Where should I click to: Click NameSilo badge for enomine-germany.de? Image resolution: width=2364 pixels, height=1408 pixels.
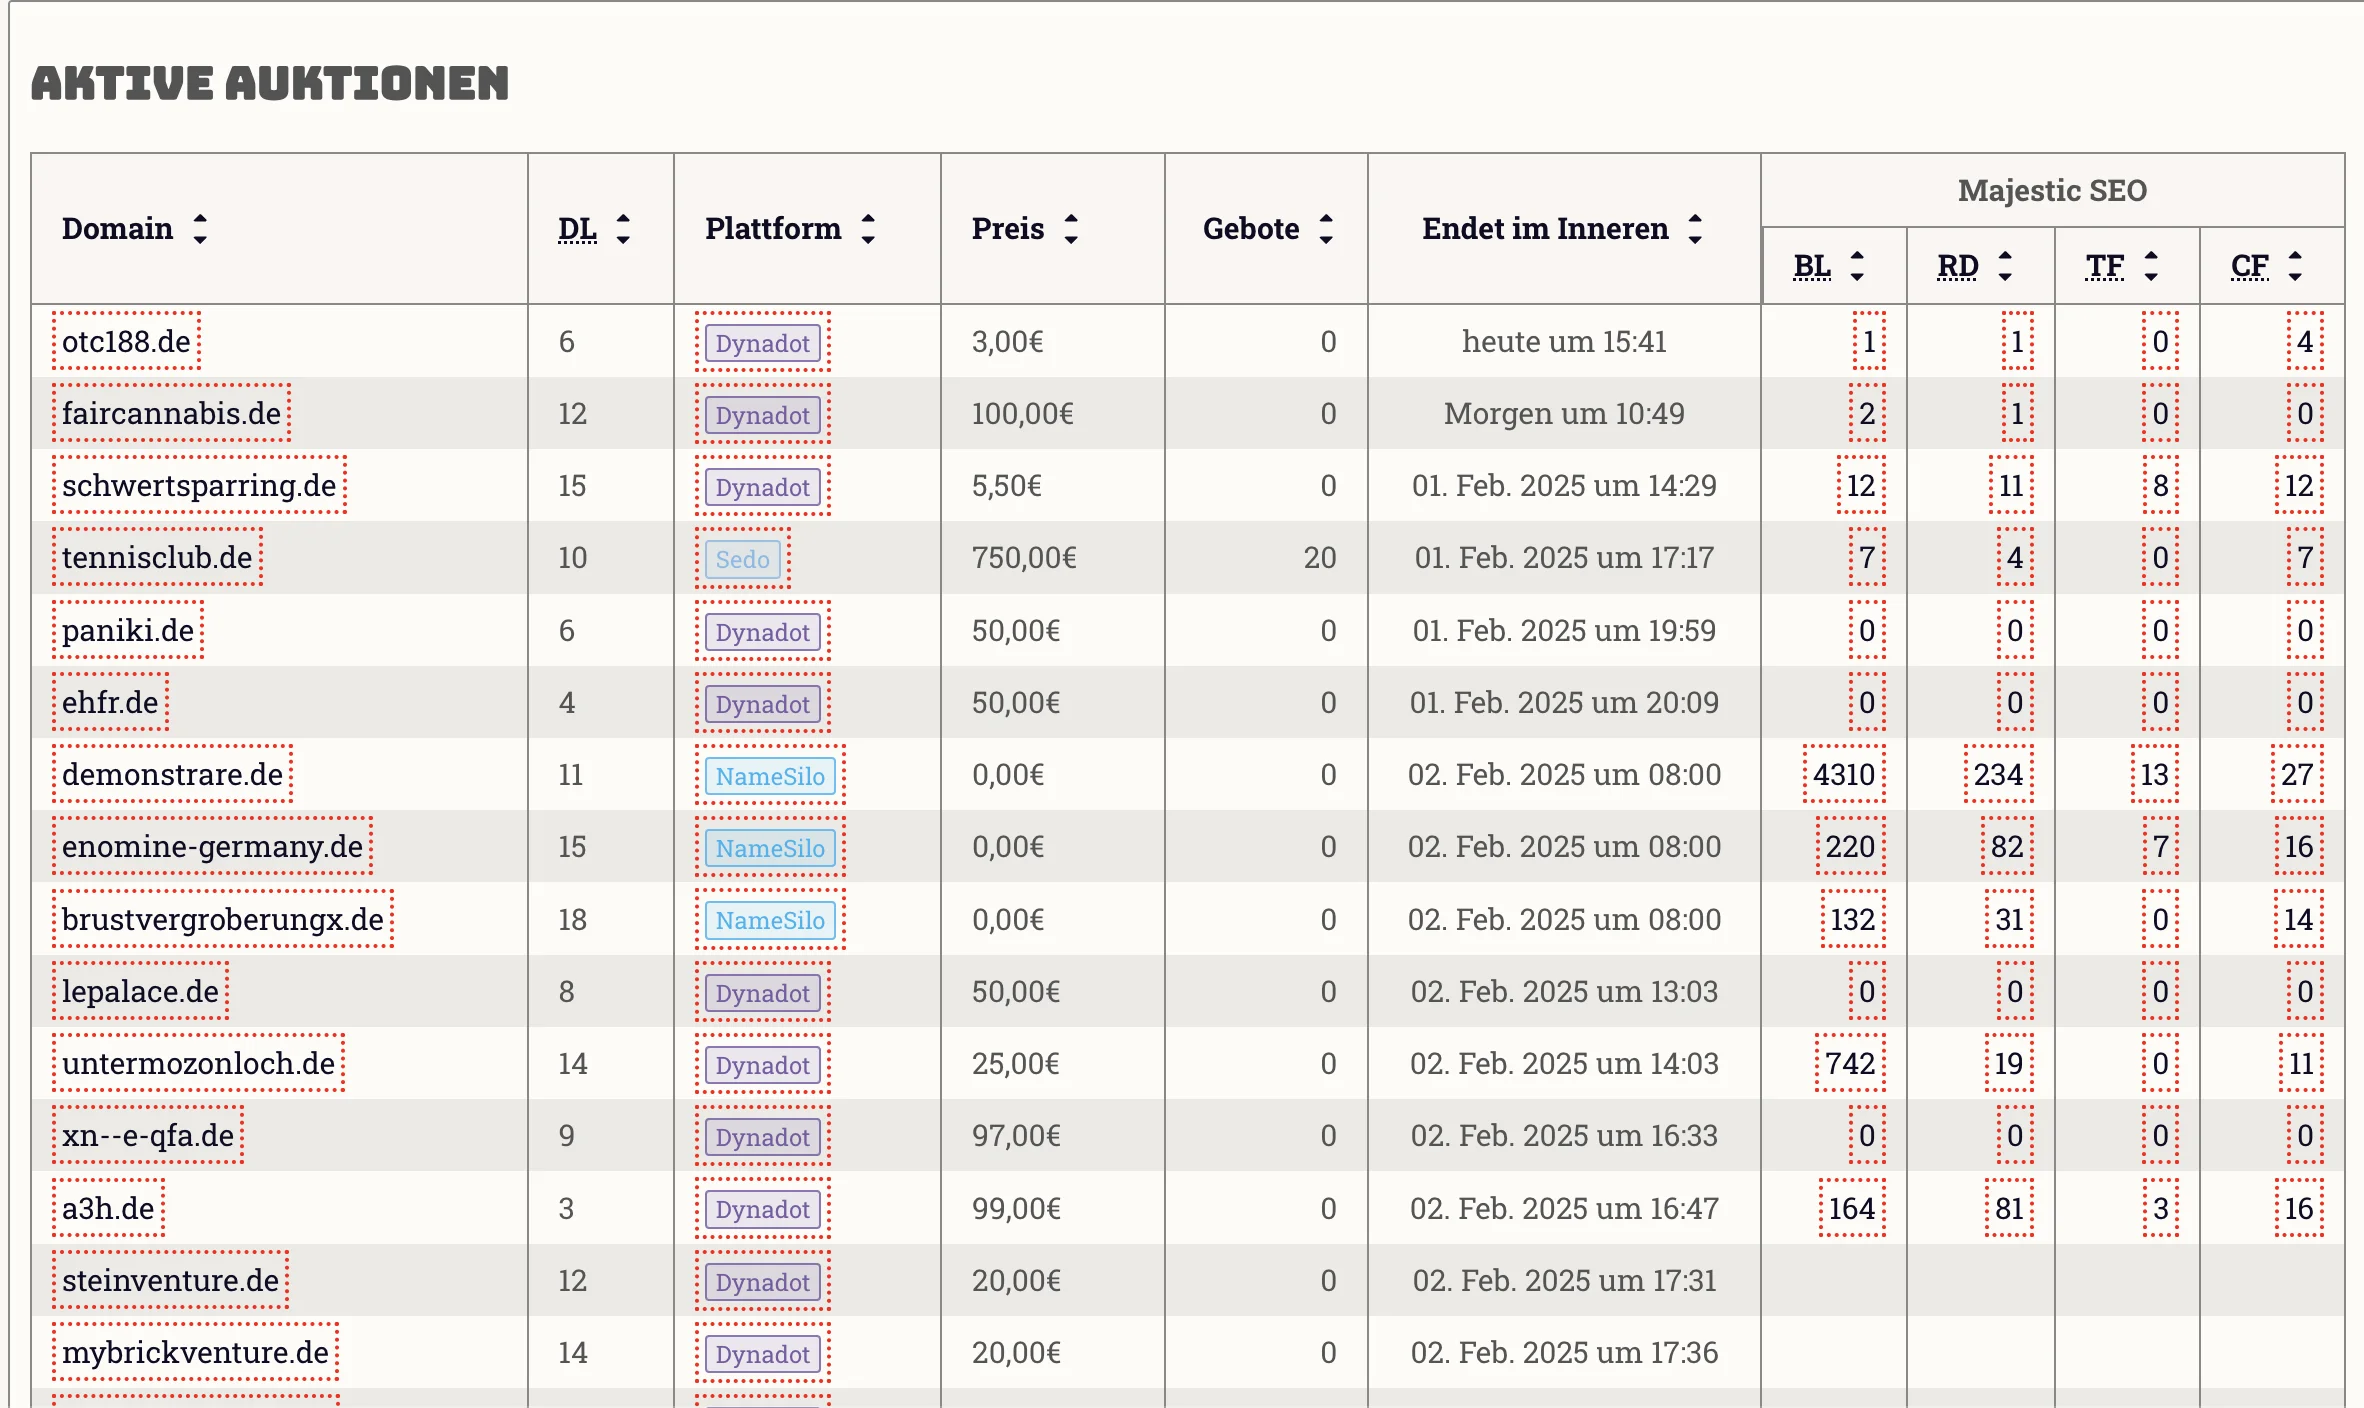[770, 848]
